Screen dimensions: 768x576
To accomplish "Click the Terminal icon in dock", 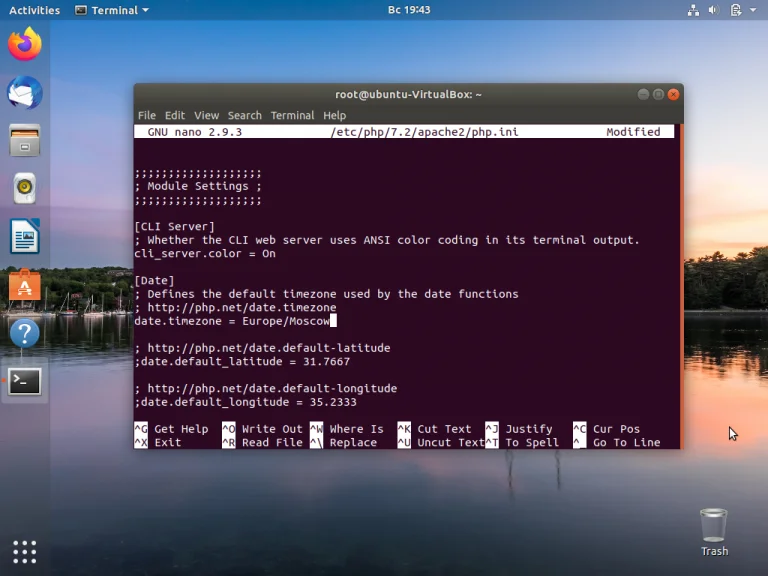I will pos(25,381).
